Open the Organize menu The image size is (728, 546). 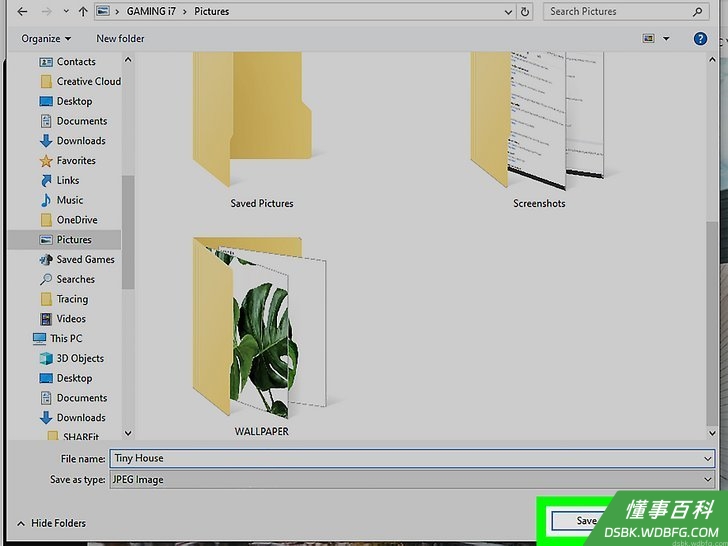(x=46, y=39)
